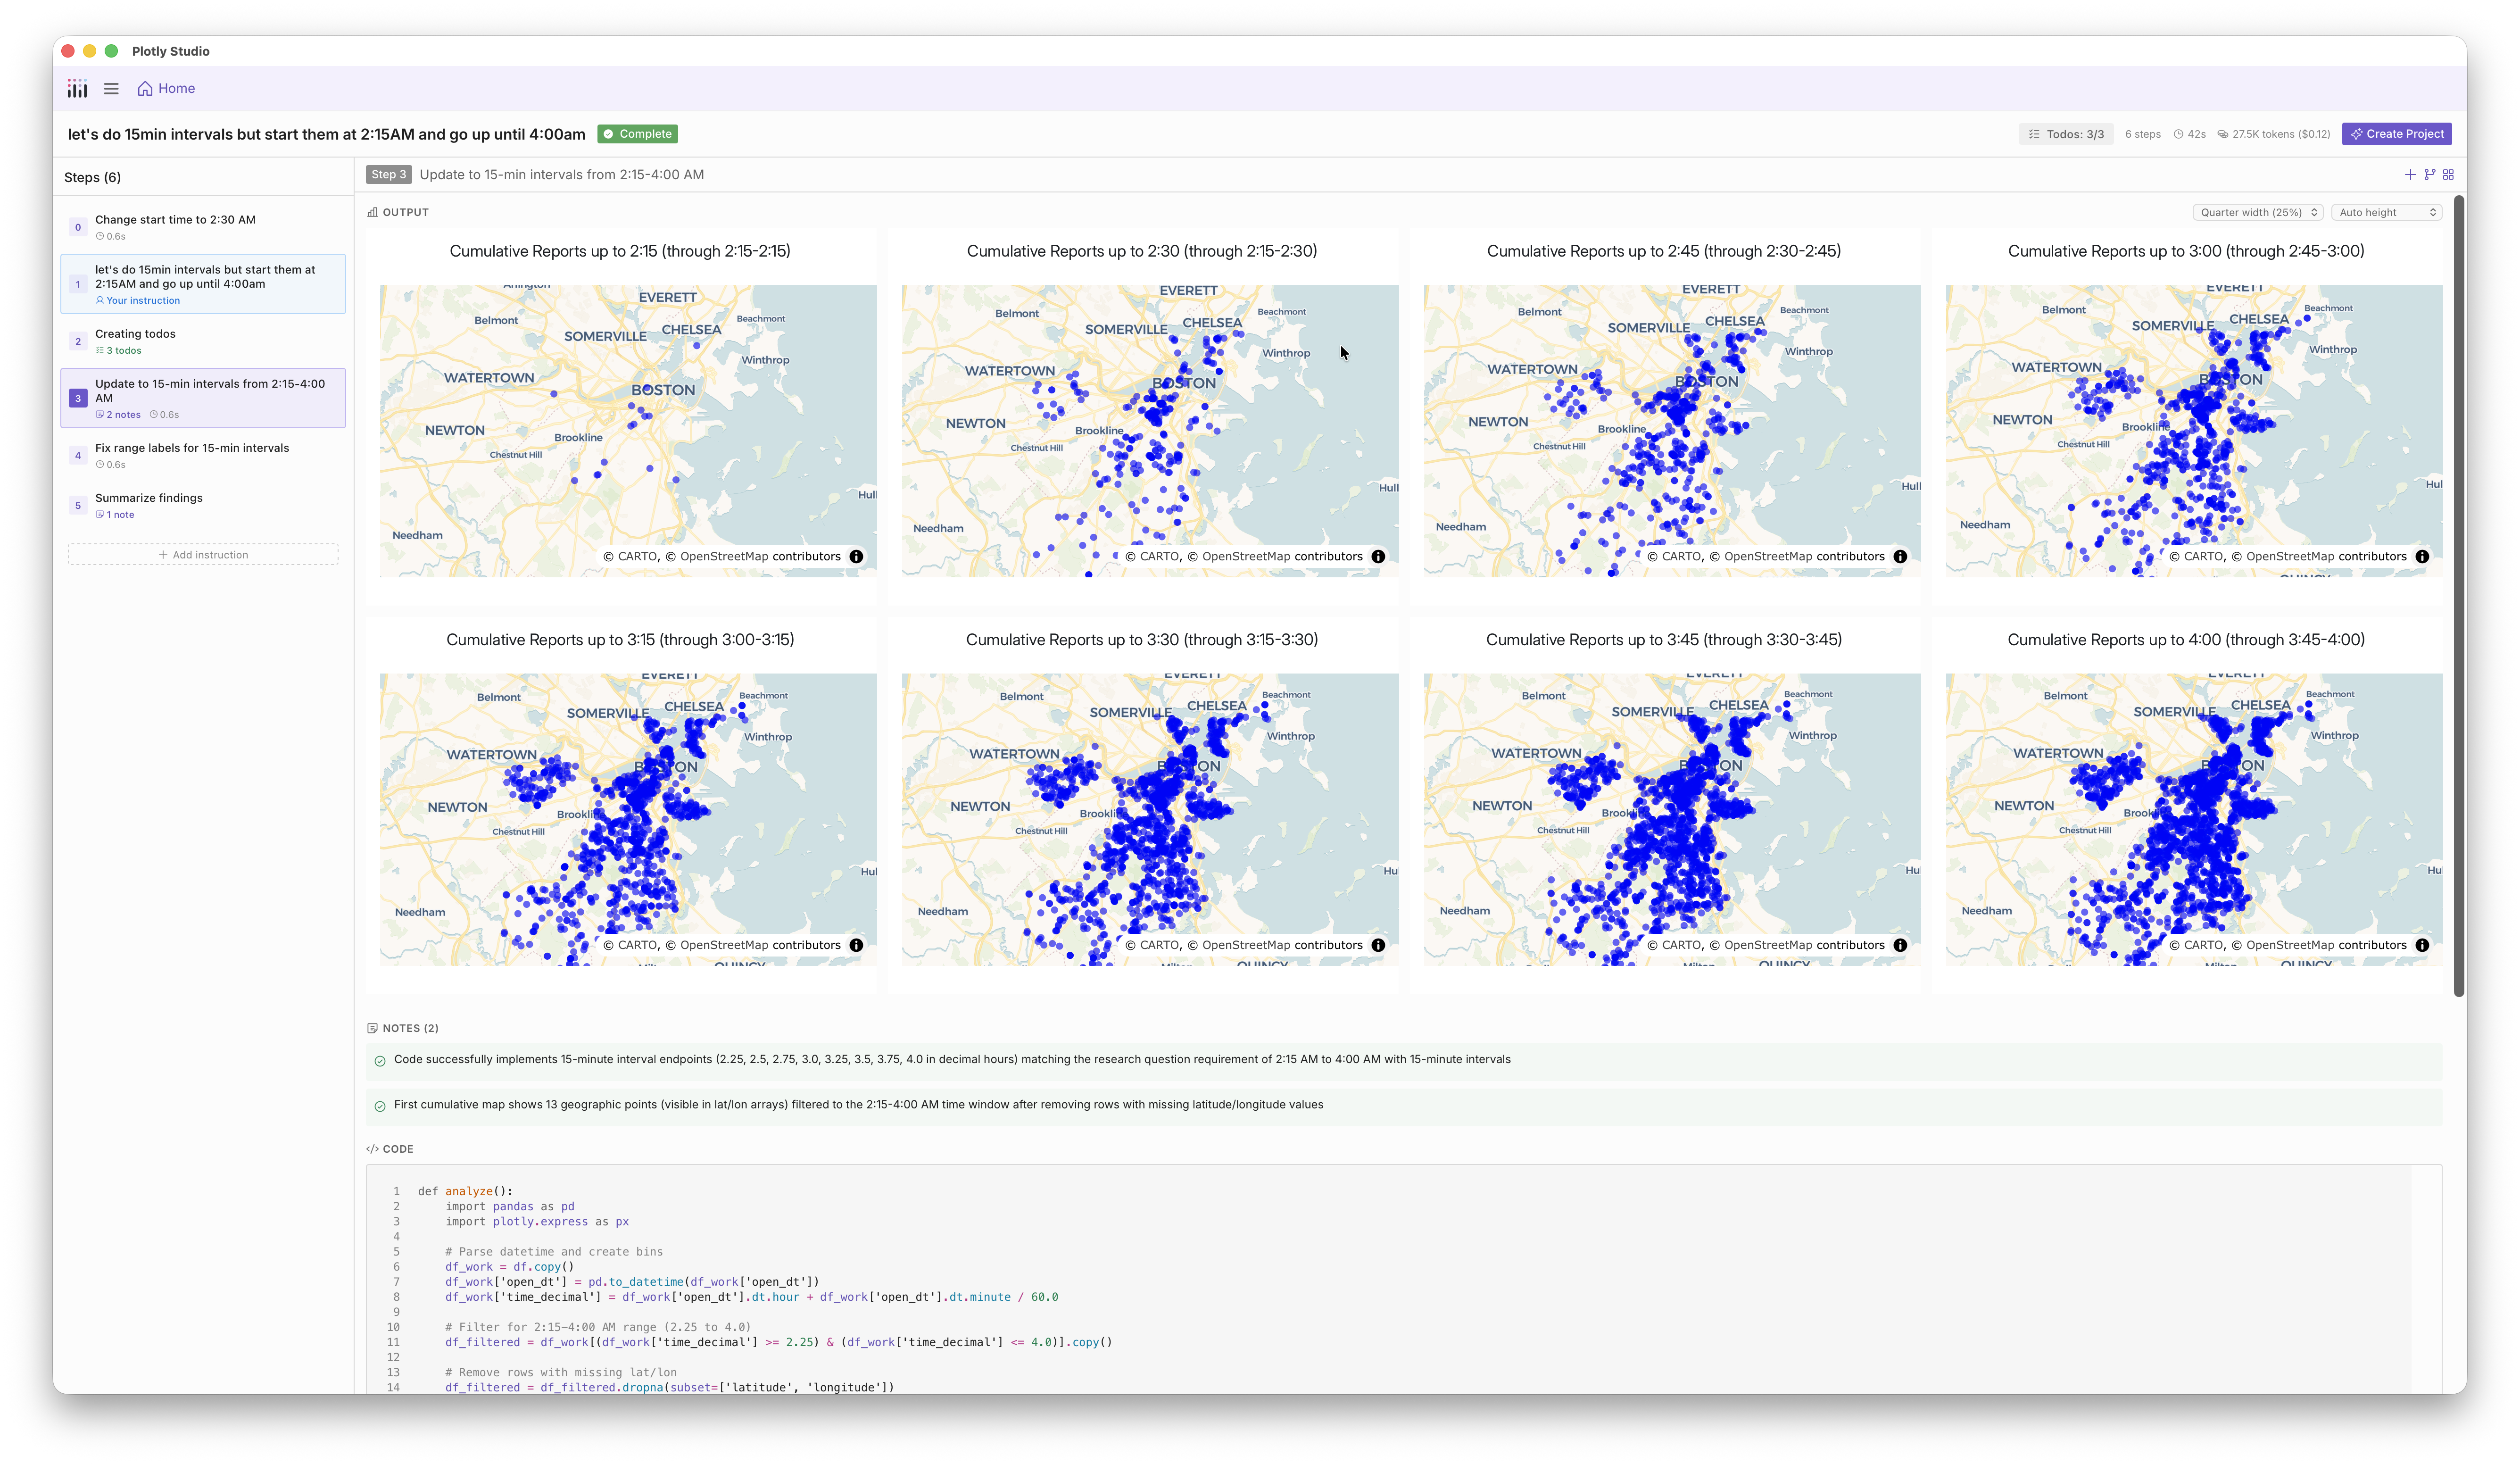This screenshot has width=2520, height=1464.
Task: Click the 'def analyze():' code line
Action: click(465, 1192)
